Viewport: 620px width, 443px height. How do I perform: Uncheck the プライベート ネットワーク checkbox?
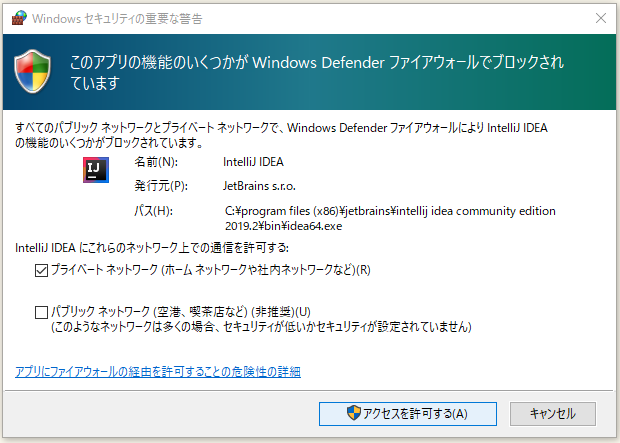tap(42, 271)
